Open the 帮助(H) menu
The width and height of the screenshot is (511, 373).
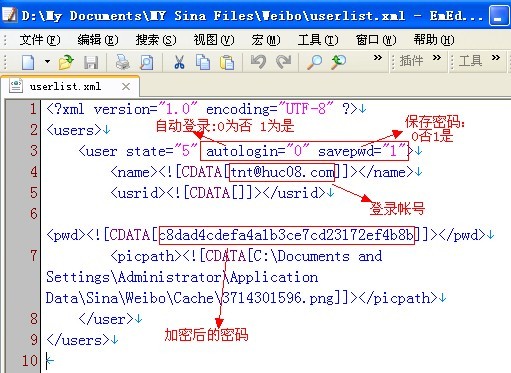coord(434,40)
